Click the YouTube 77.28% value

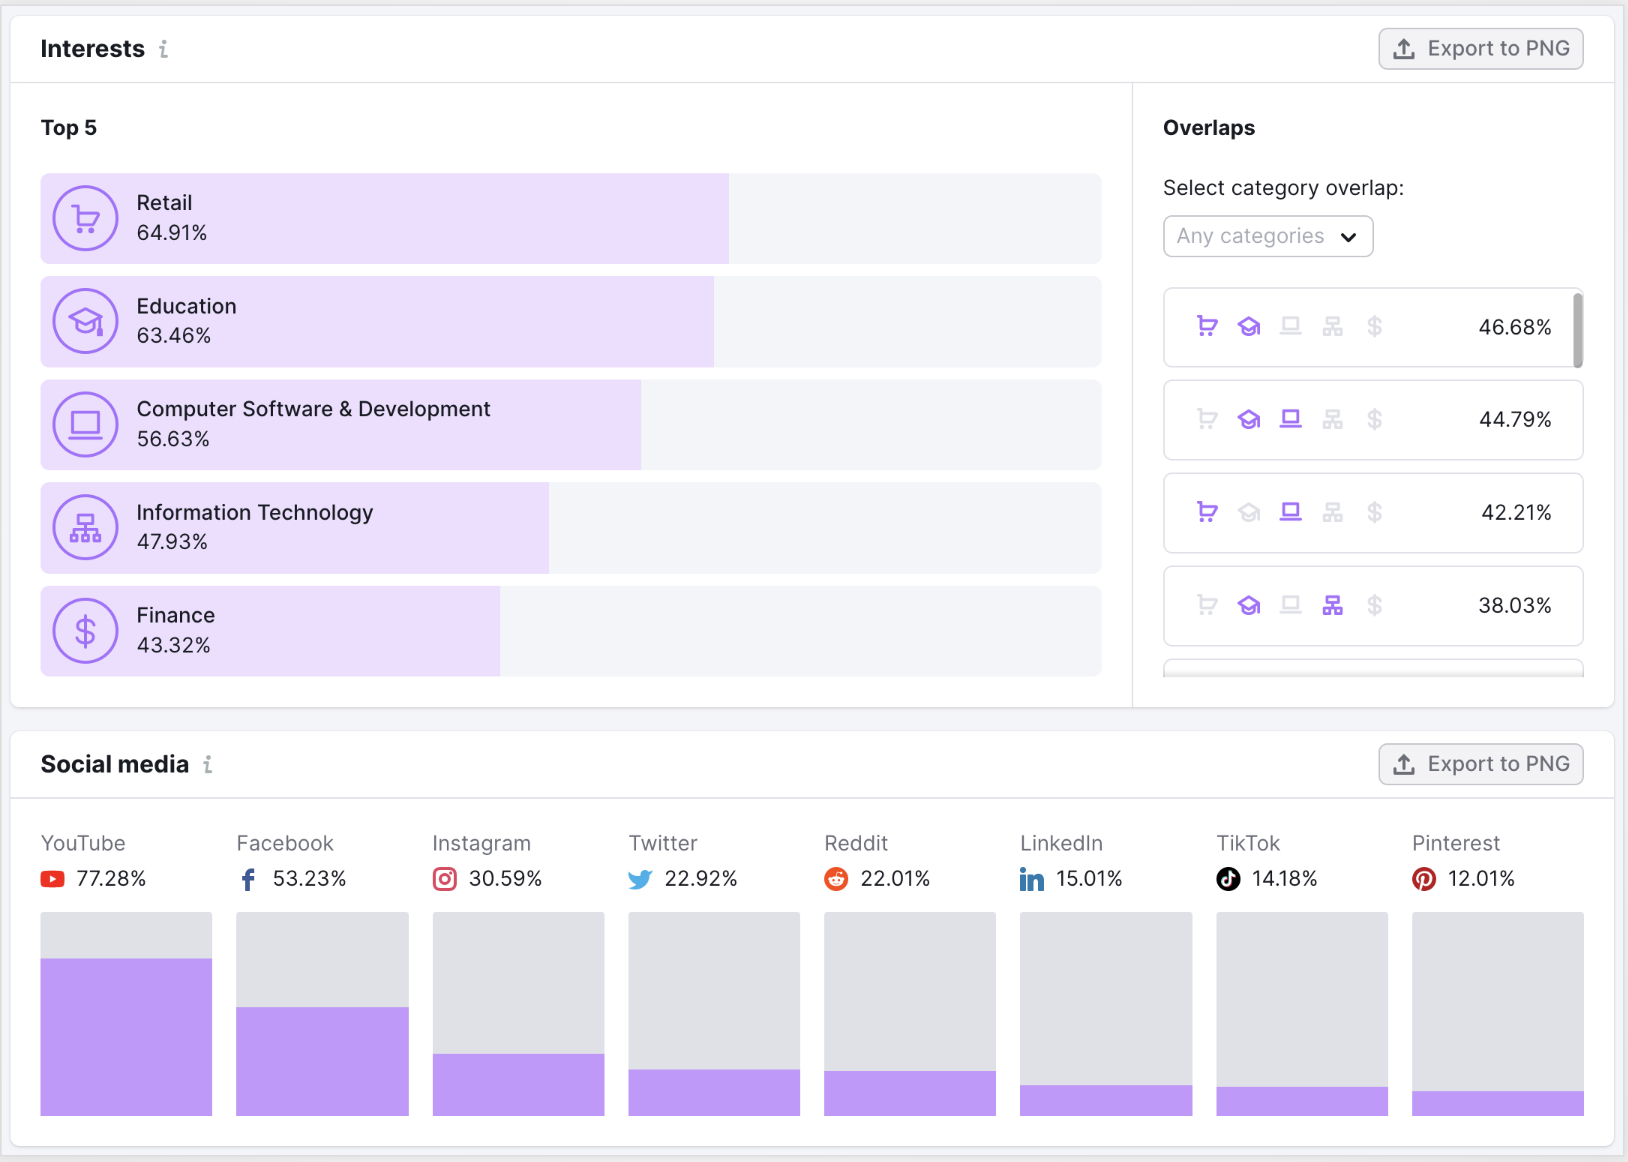pyautogui.click(x=111, y=879)
